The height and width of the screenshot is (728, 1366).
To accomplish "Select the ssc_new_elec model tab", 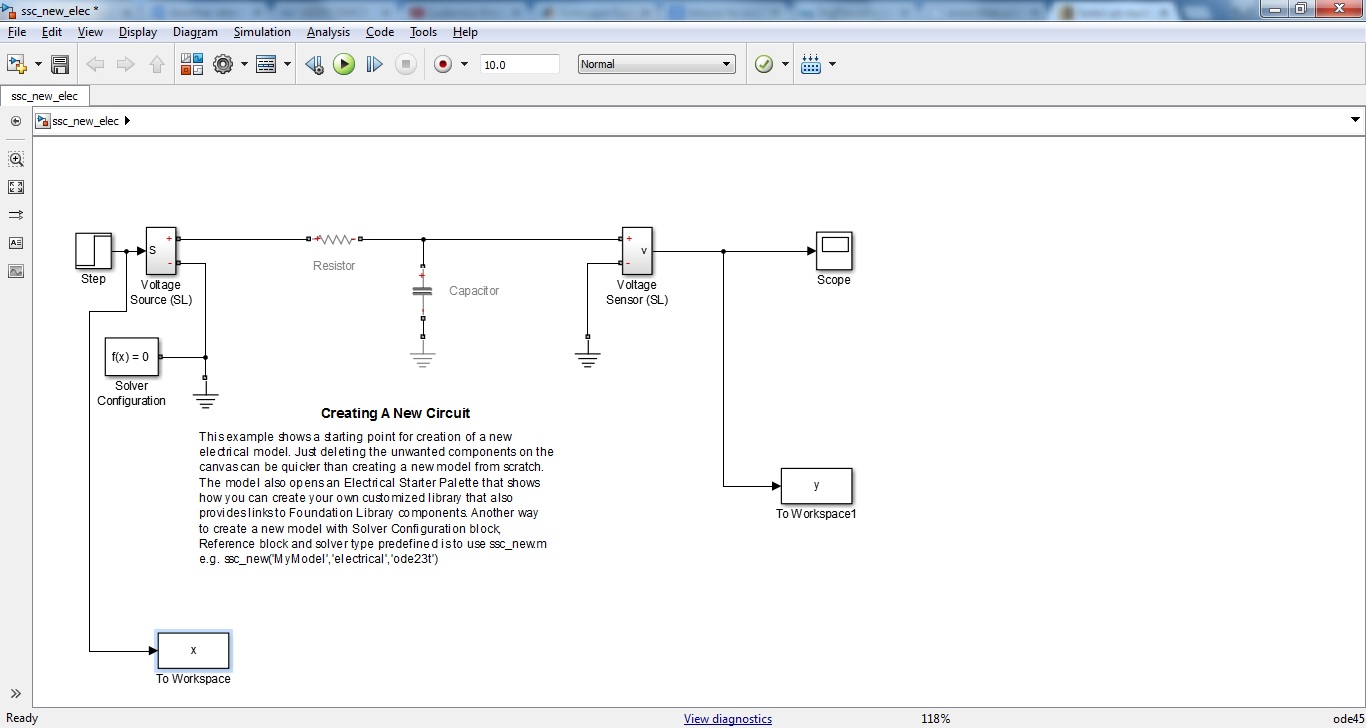I will (x=45, y=96).
